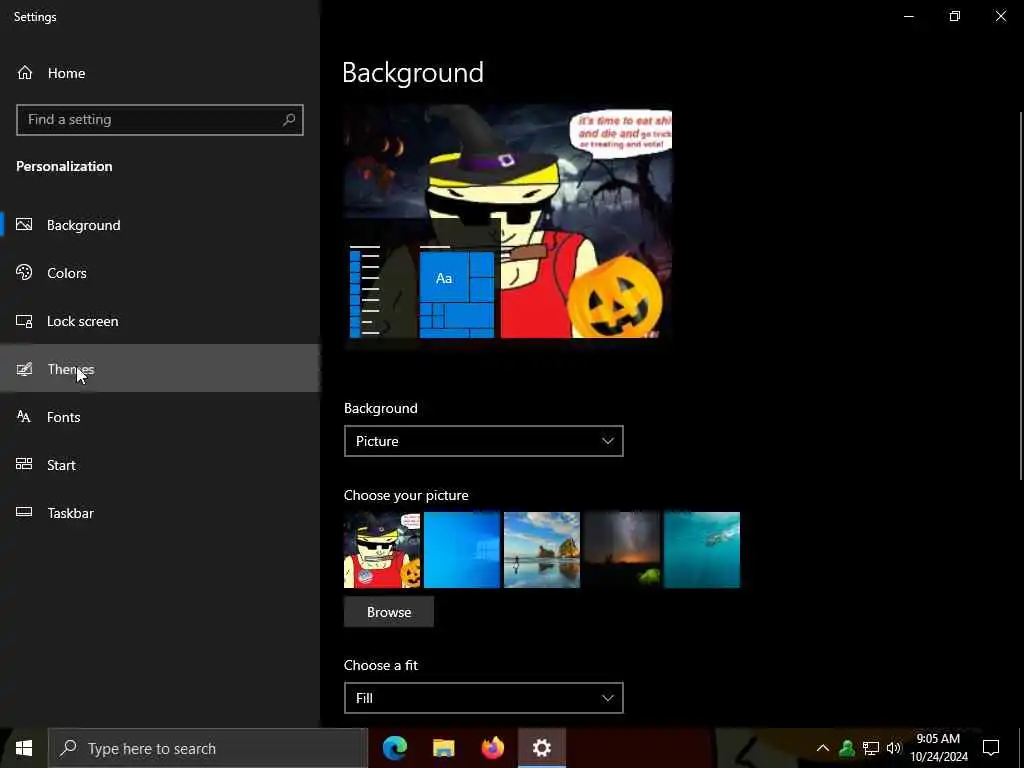This screenshot has height=768, width=1024.
Task: Select the beach rocks wallpaper thumbnail
Action: [x=542, y=550]
